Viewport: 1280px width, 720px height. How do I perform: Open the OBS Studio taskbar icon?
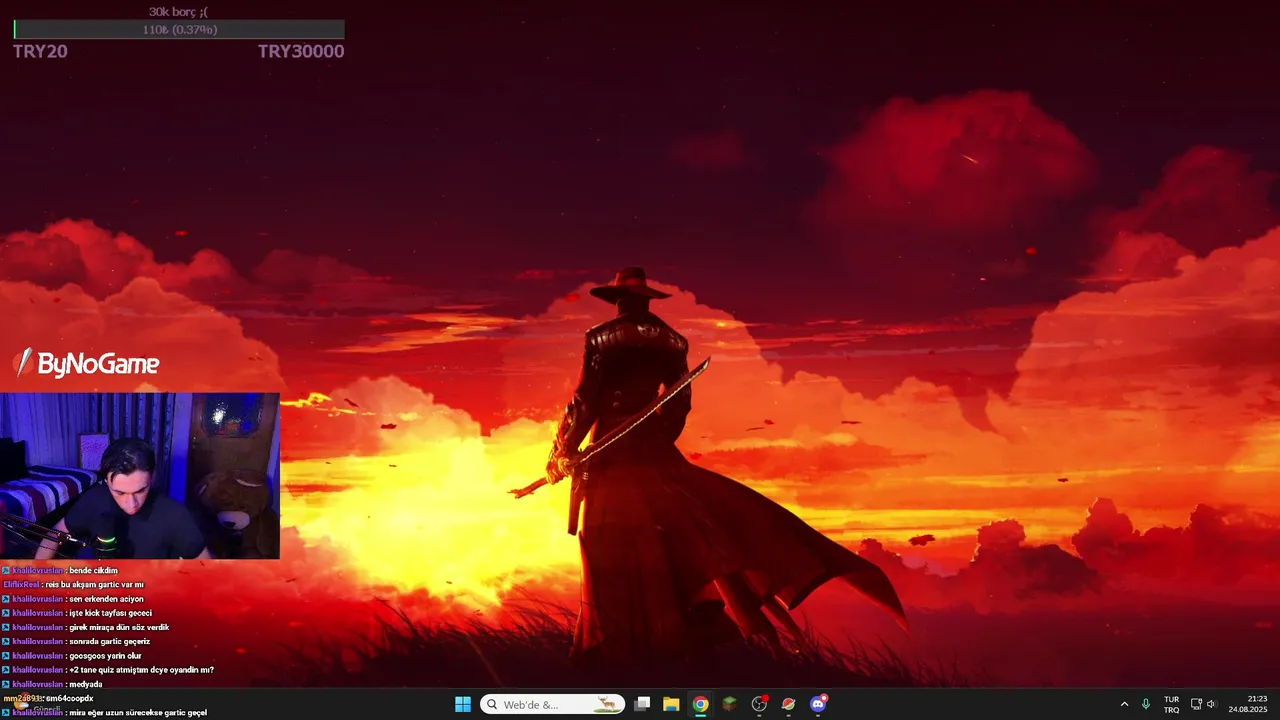click(759, 704)
